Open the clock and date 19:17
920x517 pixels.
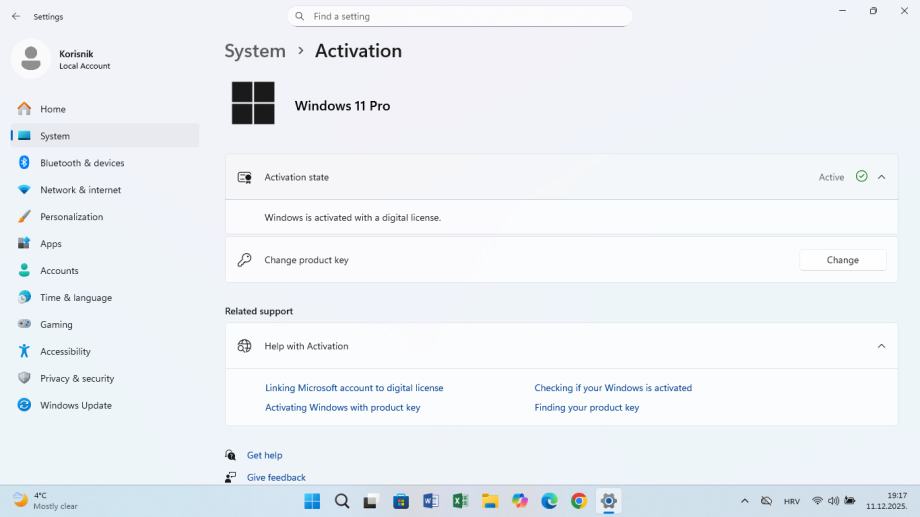pos(886,501)
